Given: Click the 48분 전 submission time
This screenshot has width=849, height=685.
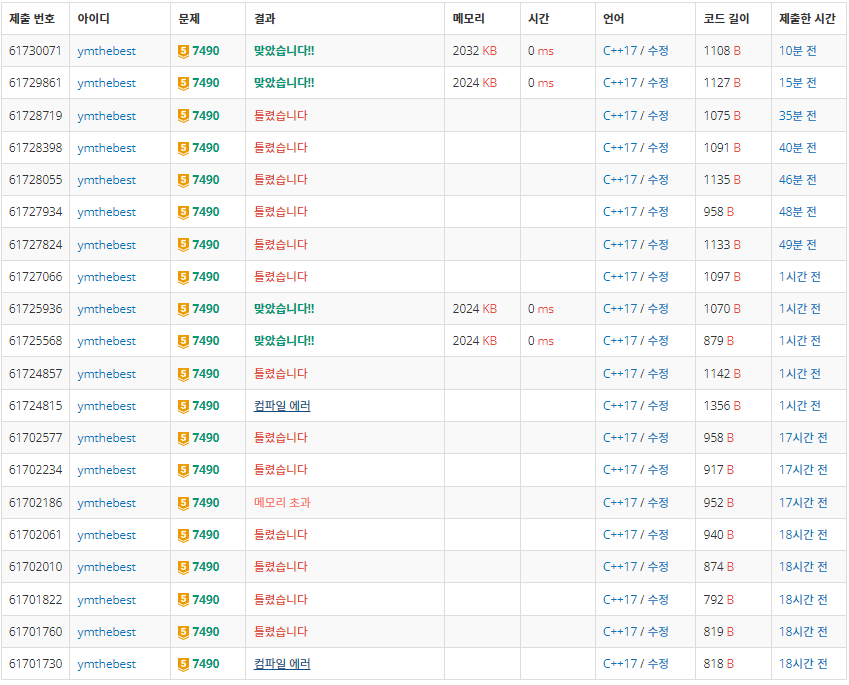Looking at the screenshot, I should [797, 212].
